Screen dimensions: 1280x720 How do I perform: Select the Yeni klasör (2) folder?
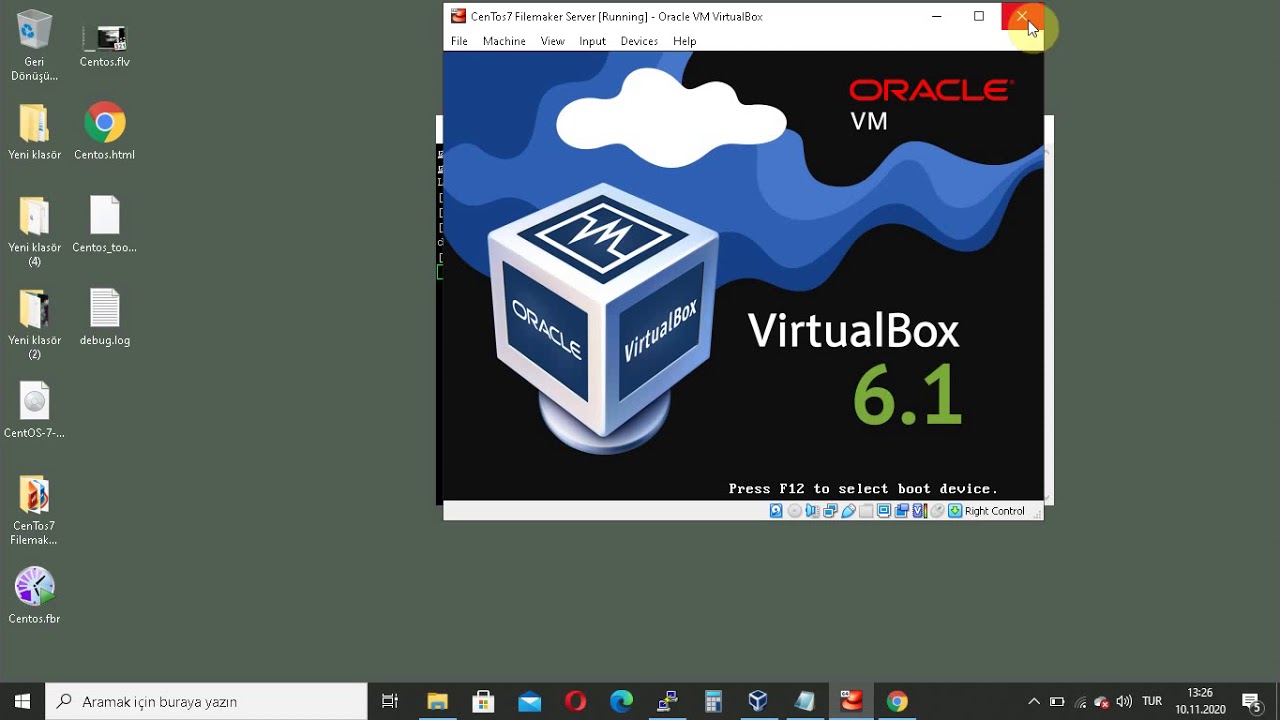click(34, 324)
